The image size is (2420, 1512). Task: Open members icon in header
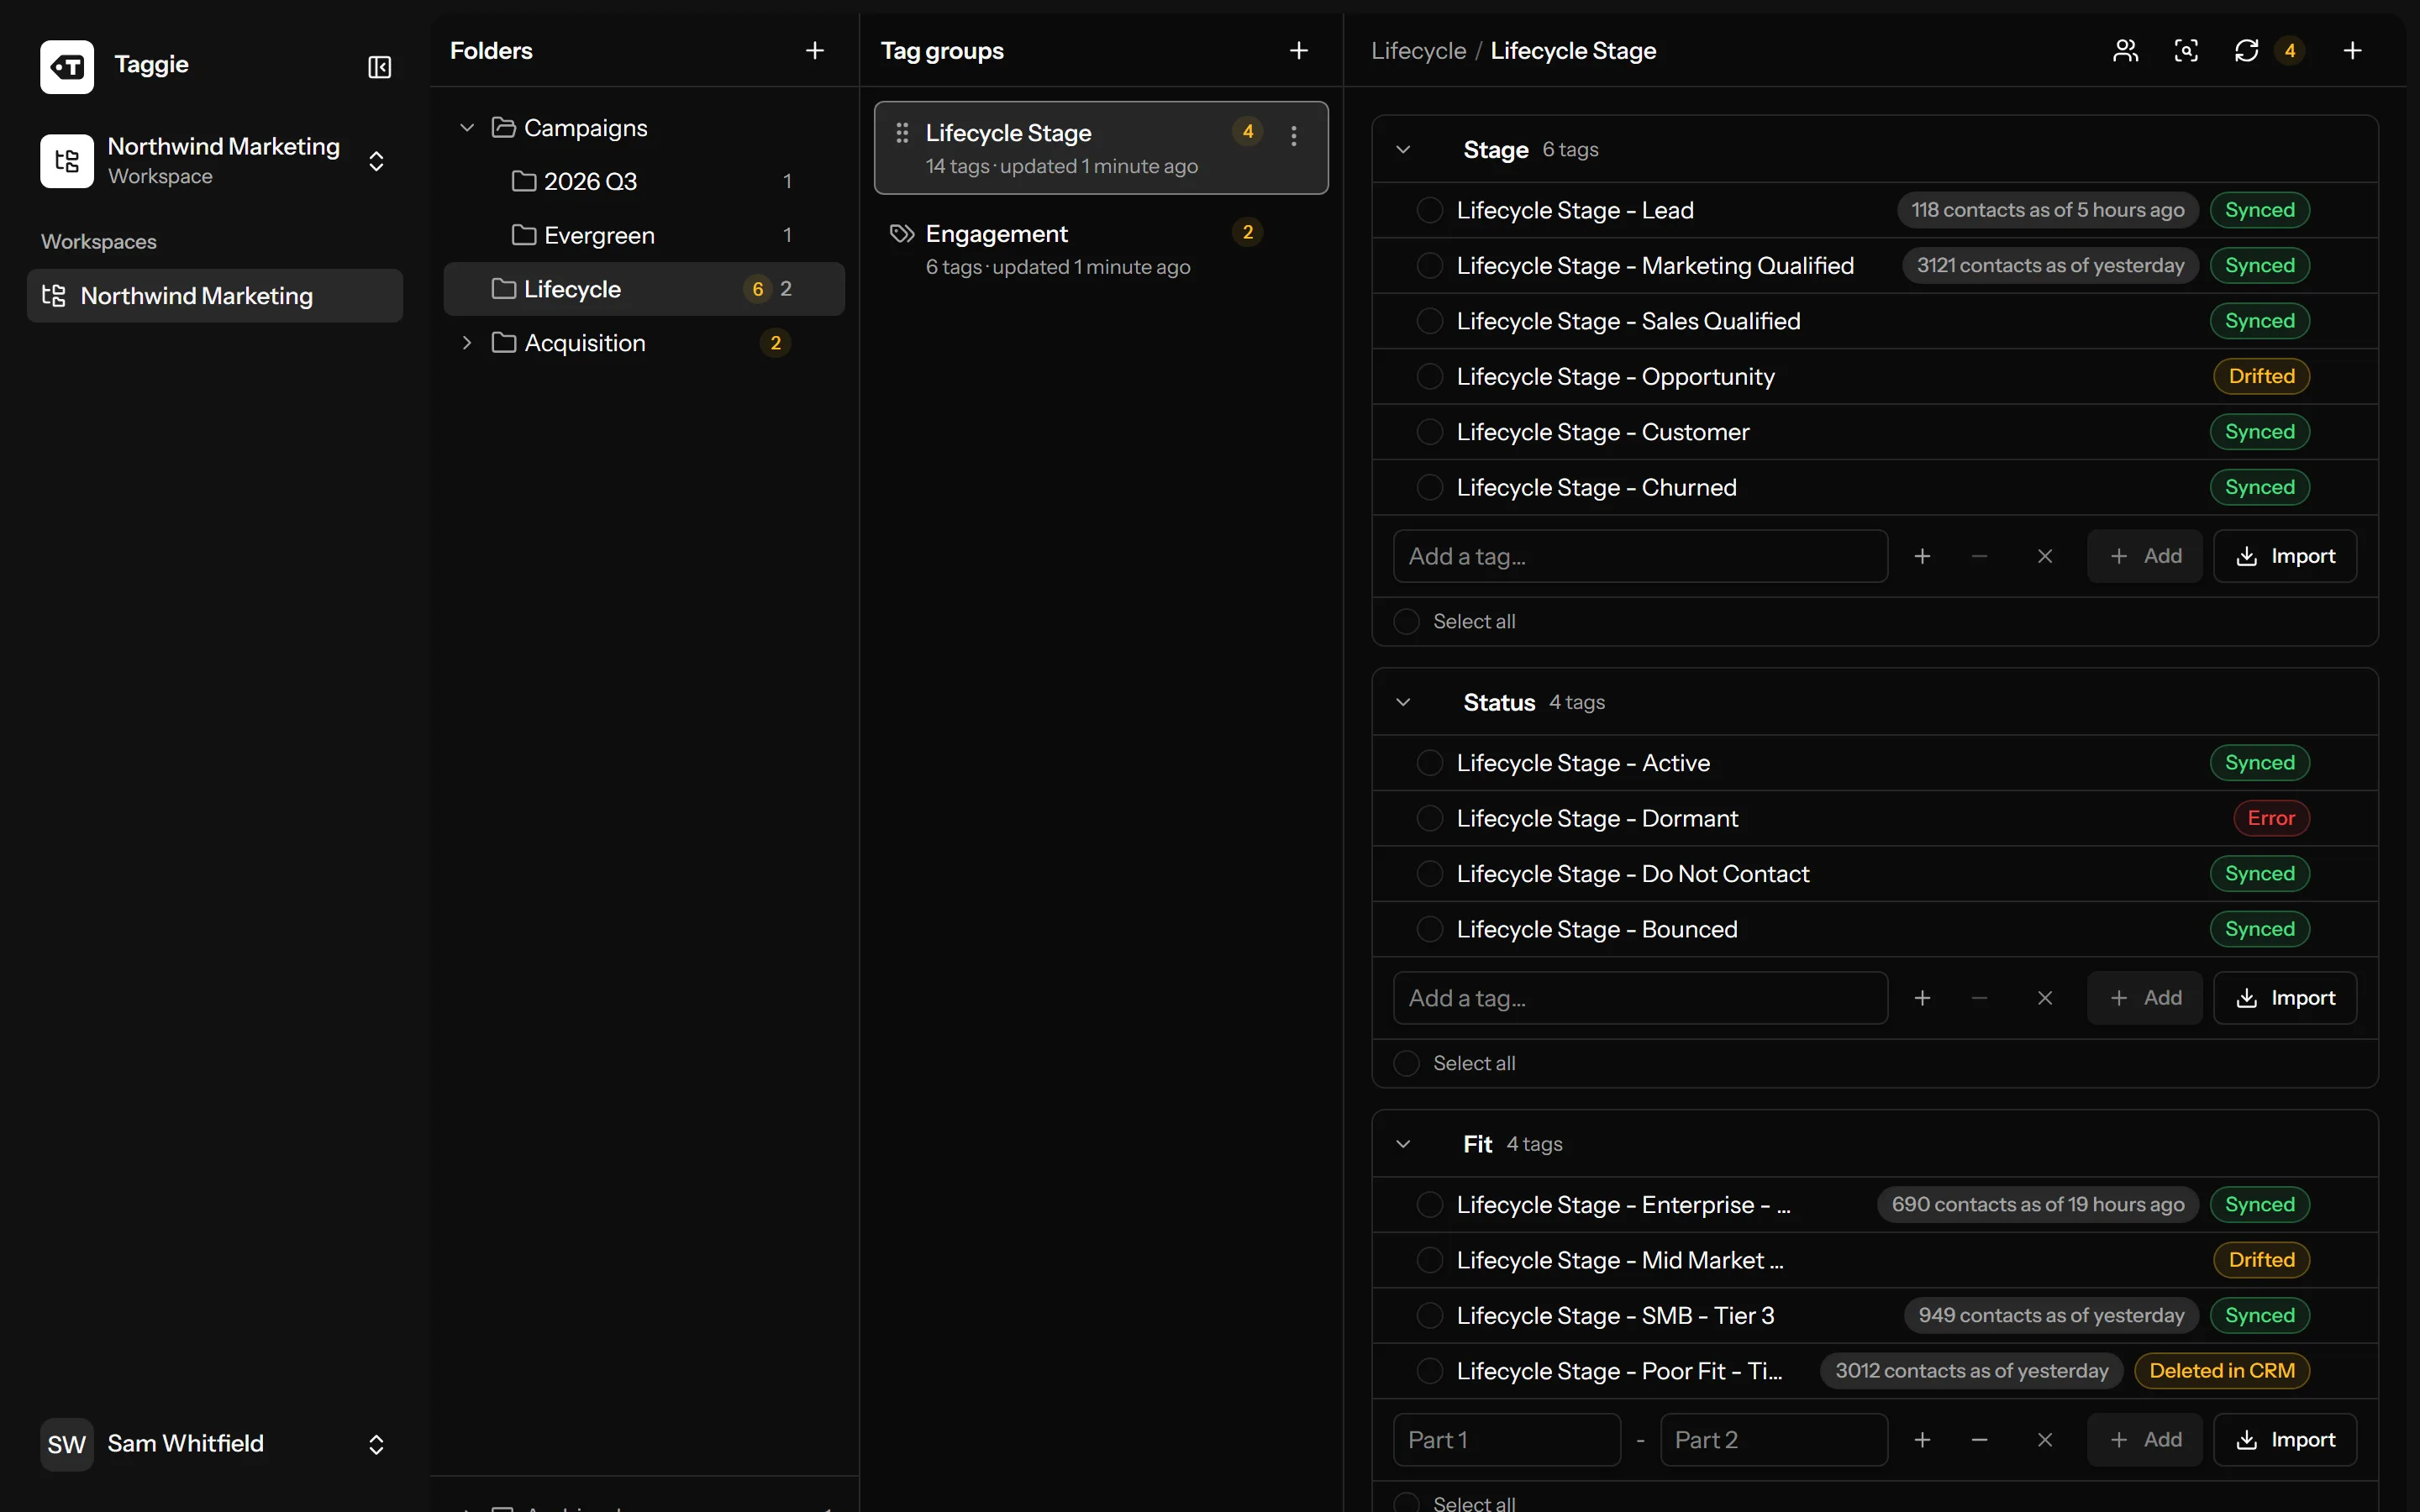(2125, 50)
